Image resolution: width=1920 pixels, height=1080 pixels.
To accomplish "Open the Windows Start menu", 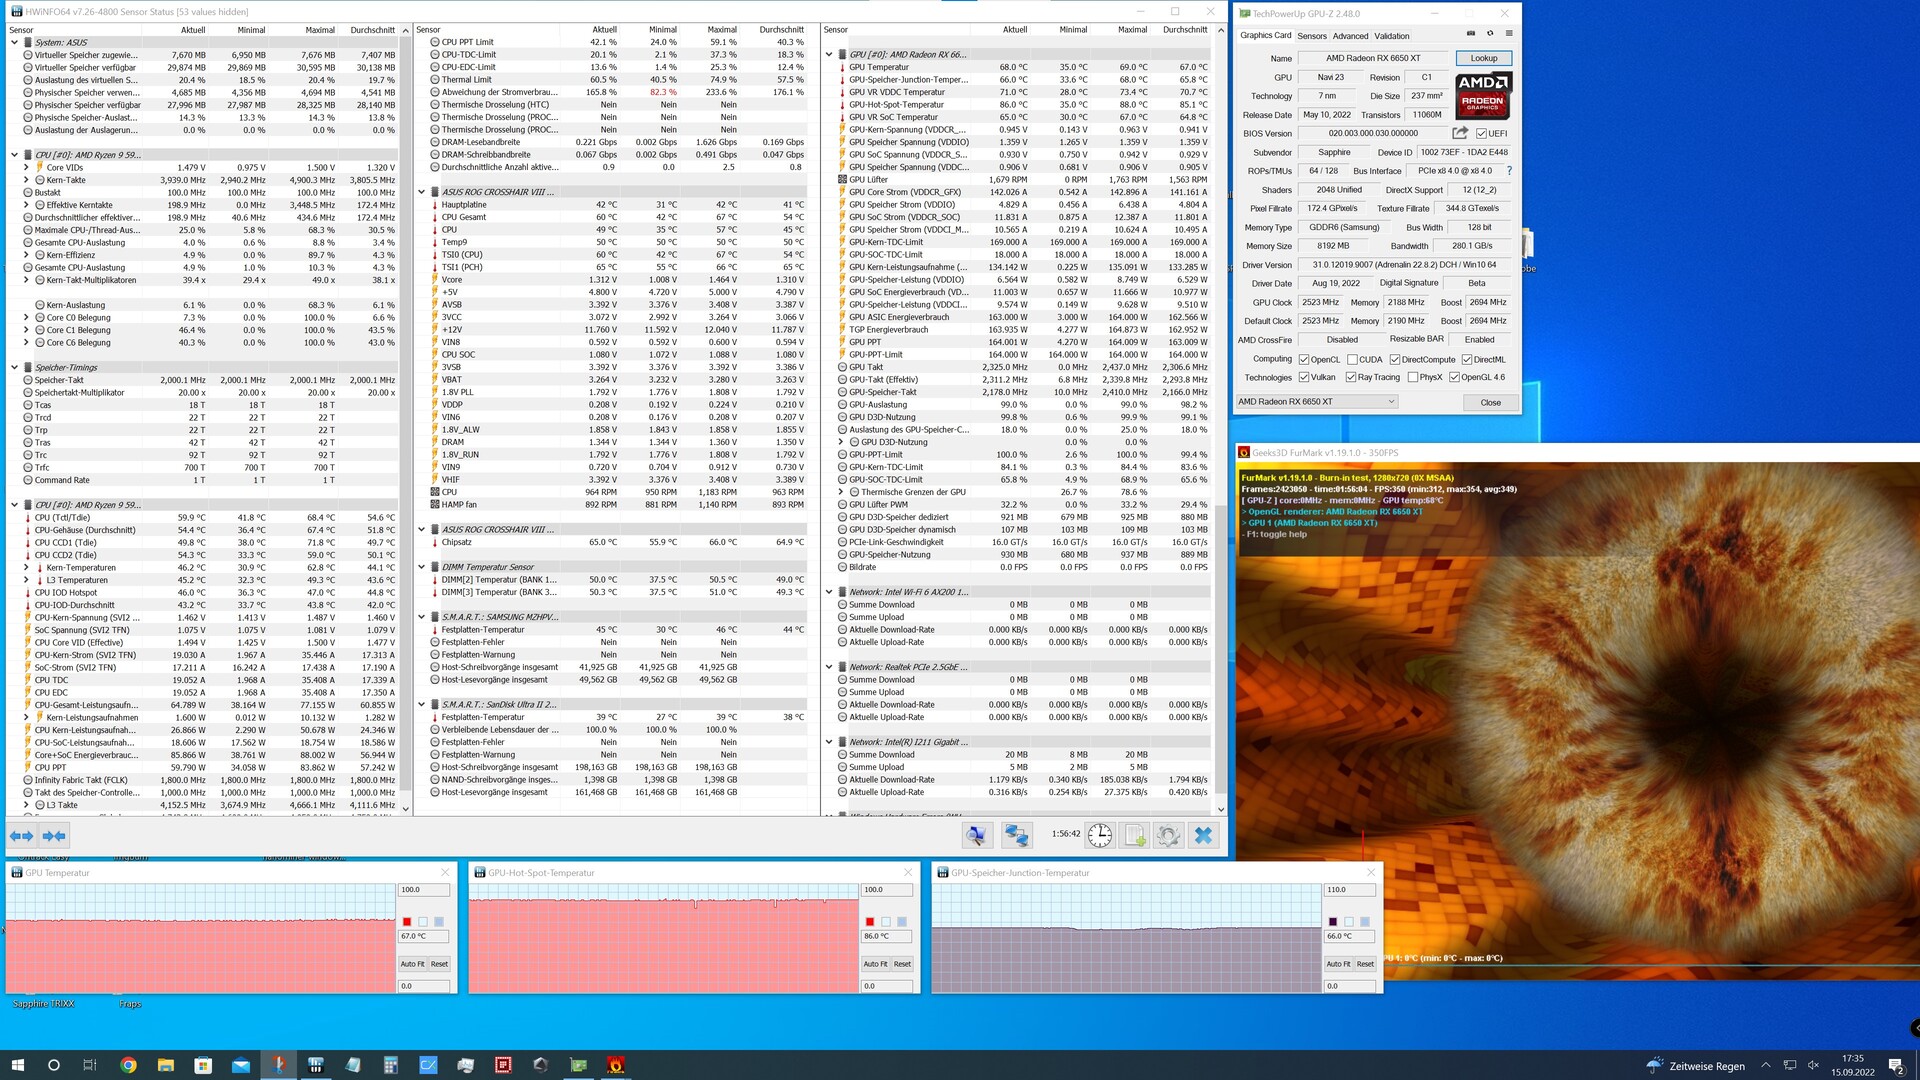I will pos(17,1065).
